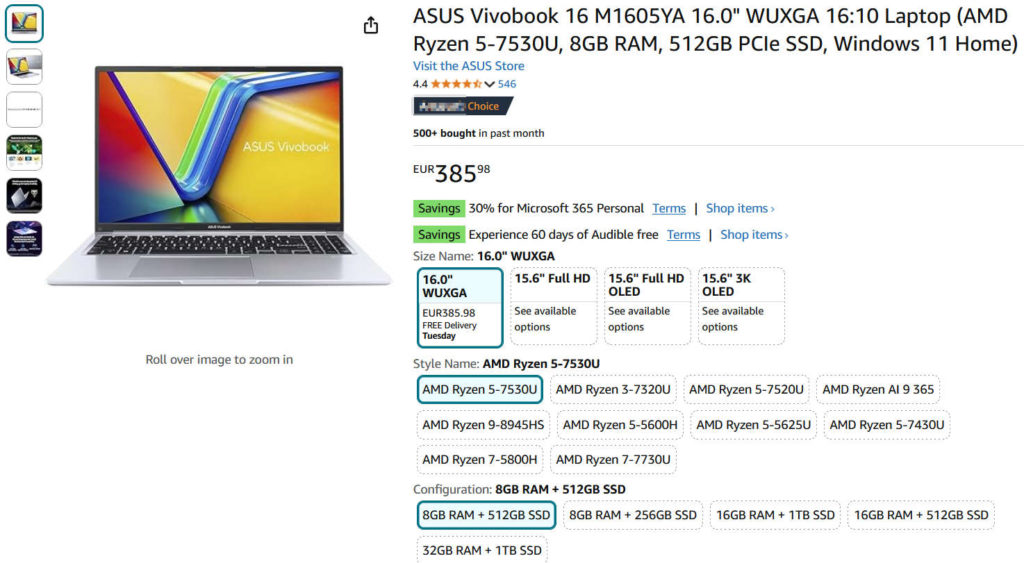Select AMD Ryzen 7-7730U style
The width and height of the screenshot is (1024, 563).
(x=613, y=460)
